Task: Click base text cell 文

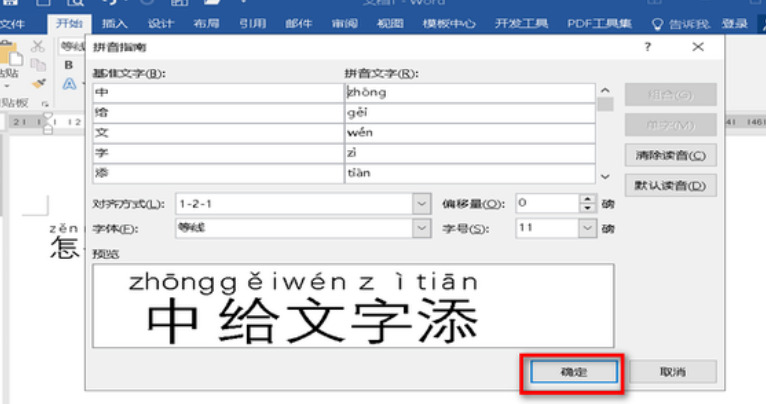Action: pos(218,133)
